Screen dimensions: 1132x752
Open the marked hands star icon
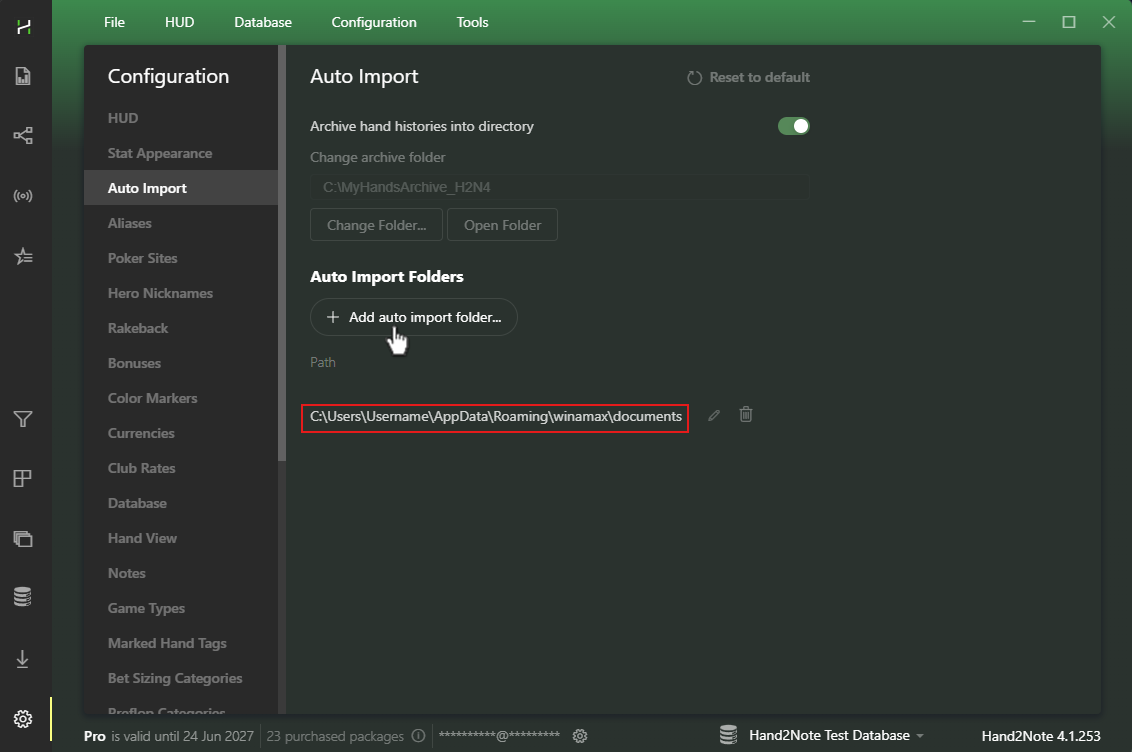click(x=23, y=256)
